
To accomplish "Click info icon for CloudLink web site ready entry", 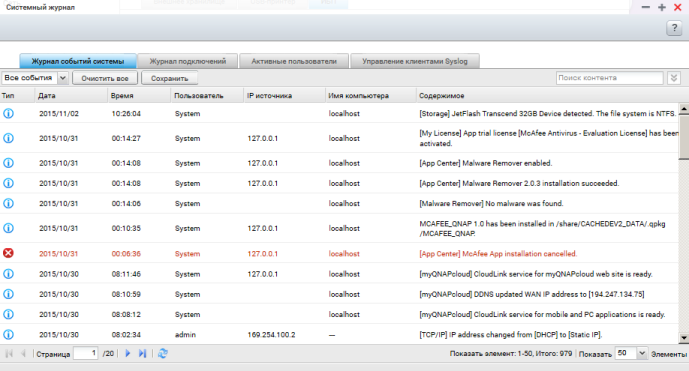I will click(8, 274).
